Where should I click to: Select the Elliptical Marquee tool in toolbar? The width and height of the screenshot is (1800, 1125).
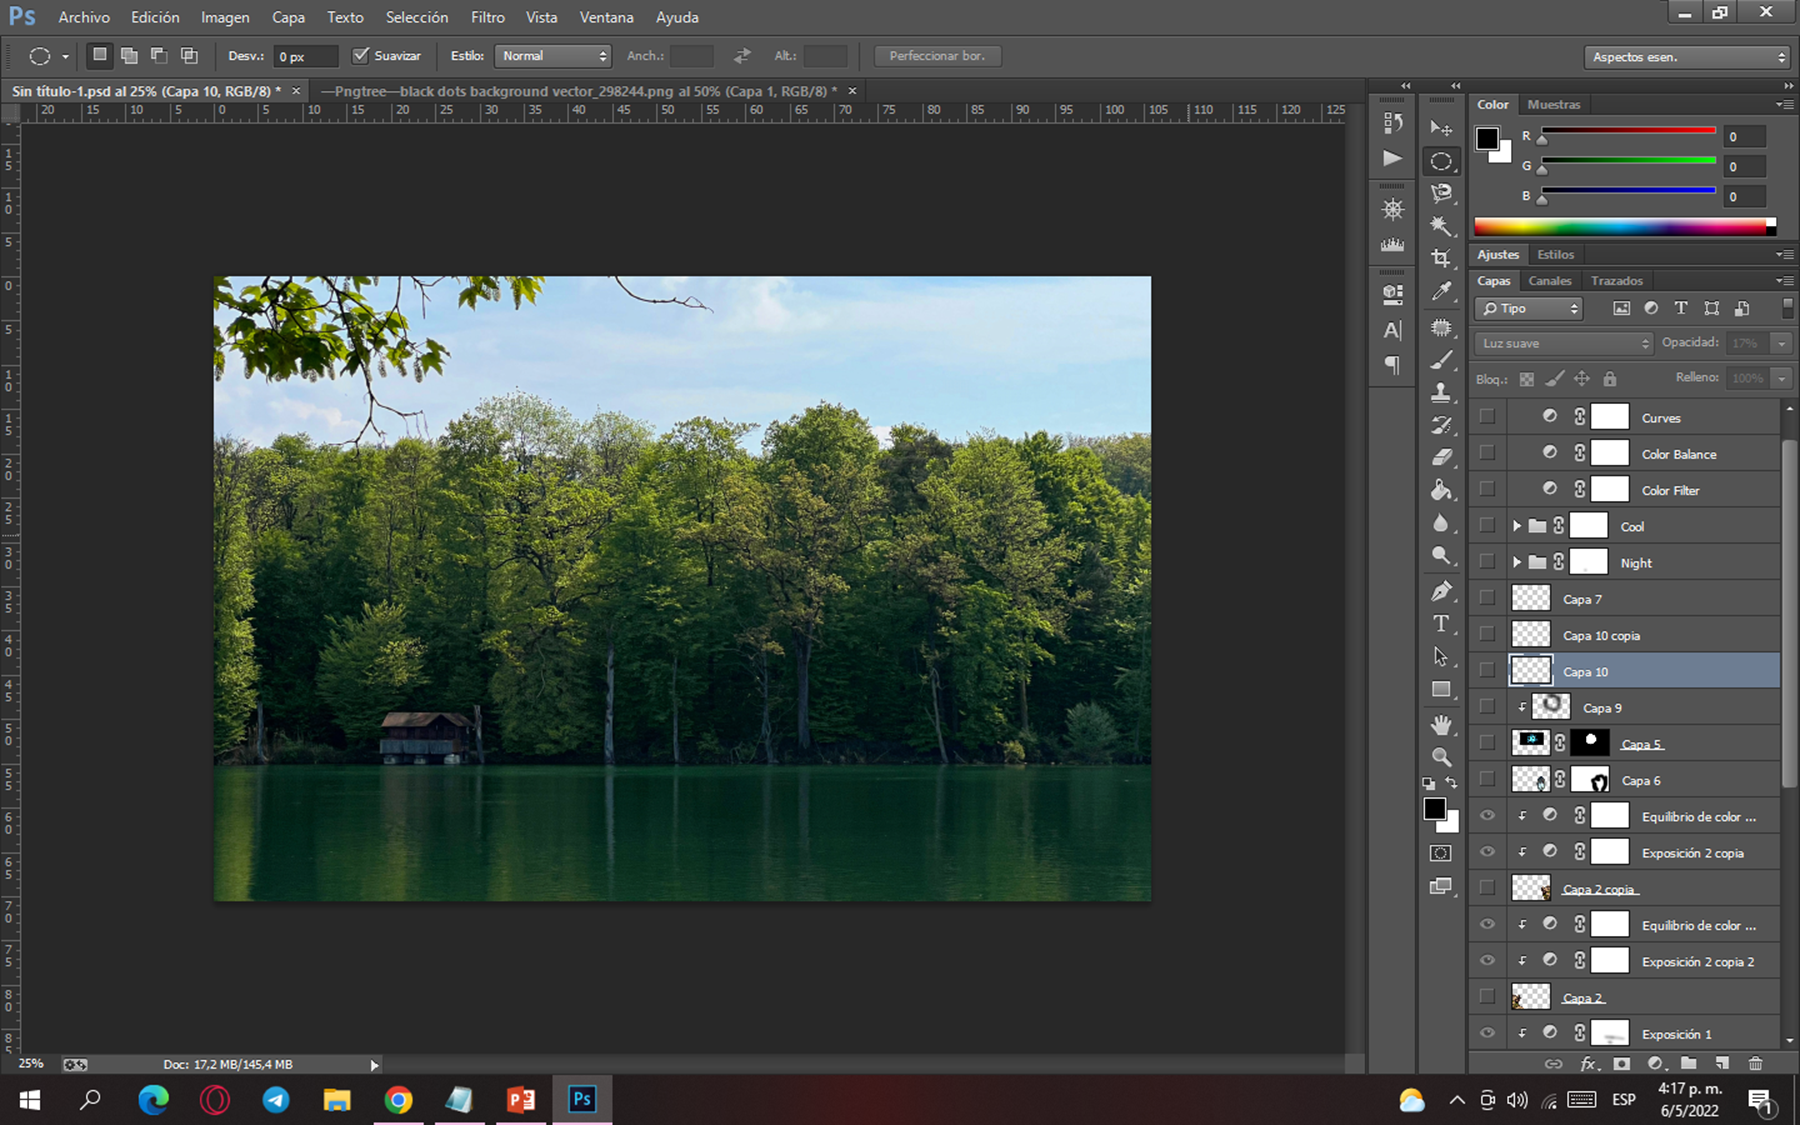point(1441,161)
